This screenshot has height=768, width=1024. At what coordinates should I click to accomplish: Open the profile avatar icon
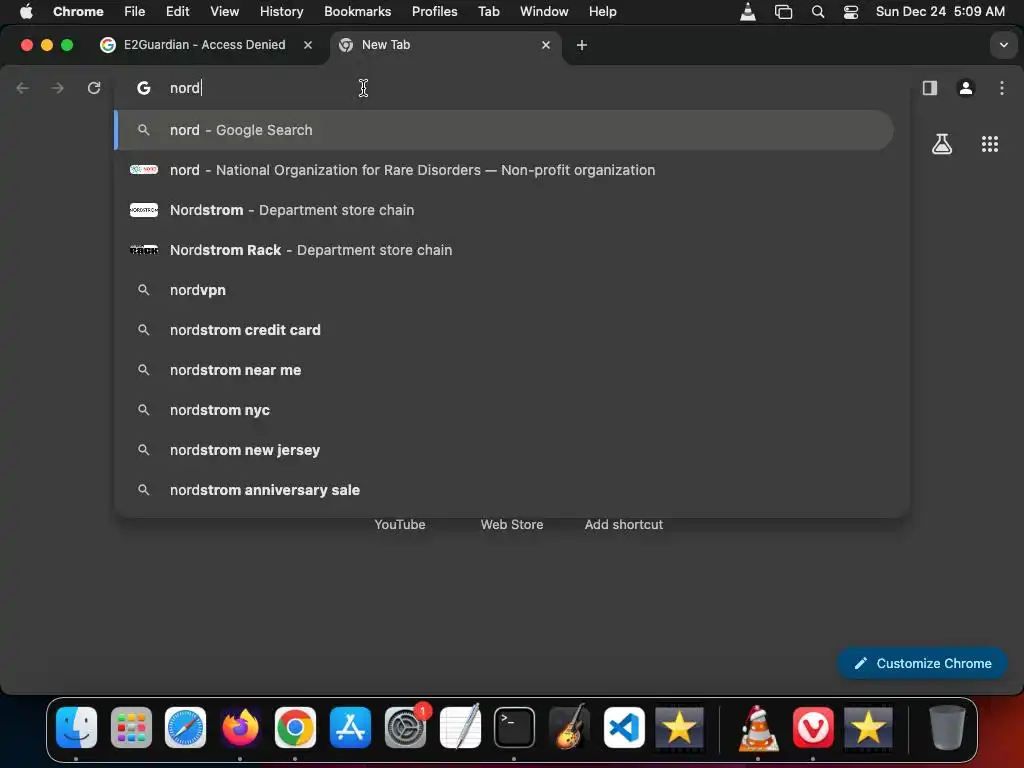coord(966,88)
